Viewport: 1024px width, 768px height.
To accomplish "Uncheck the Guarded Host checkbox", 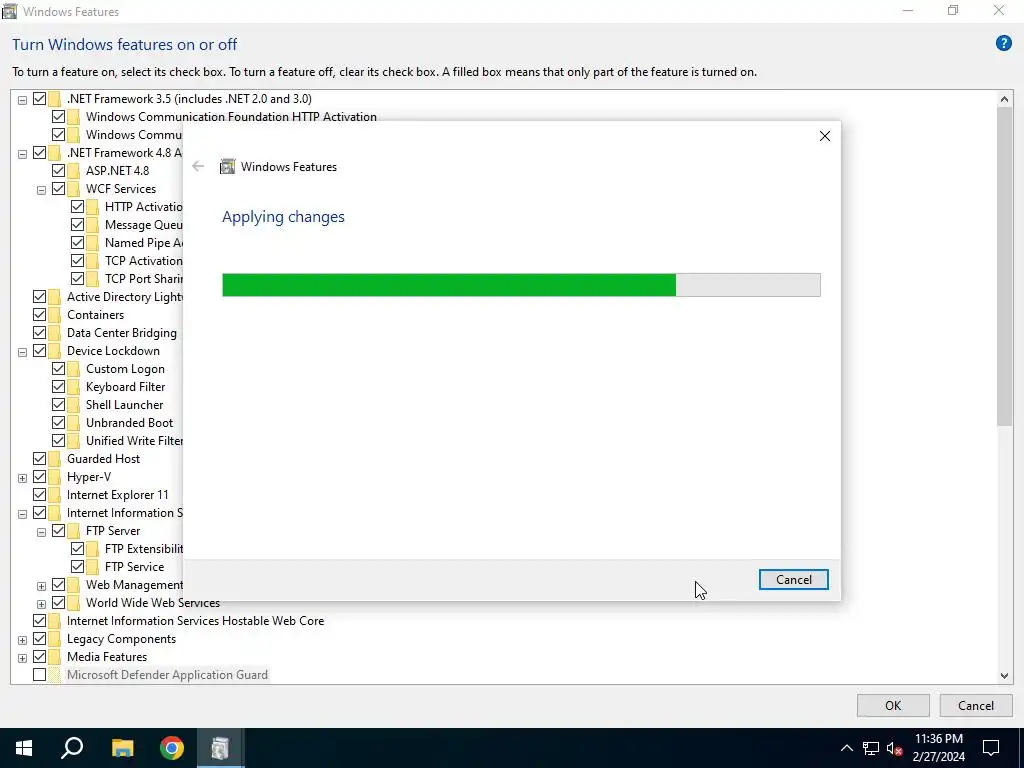I will 39,459.
